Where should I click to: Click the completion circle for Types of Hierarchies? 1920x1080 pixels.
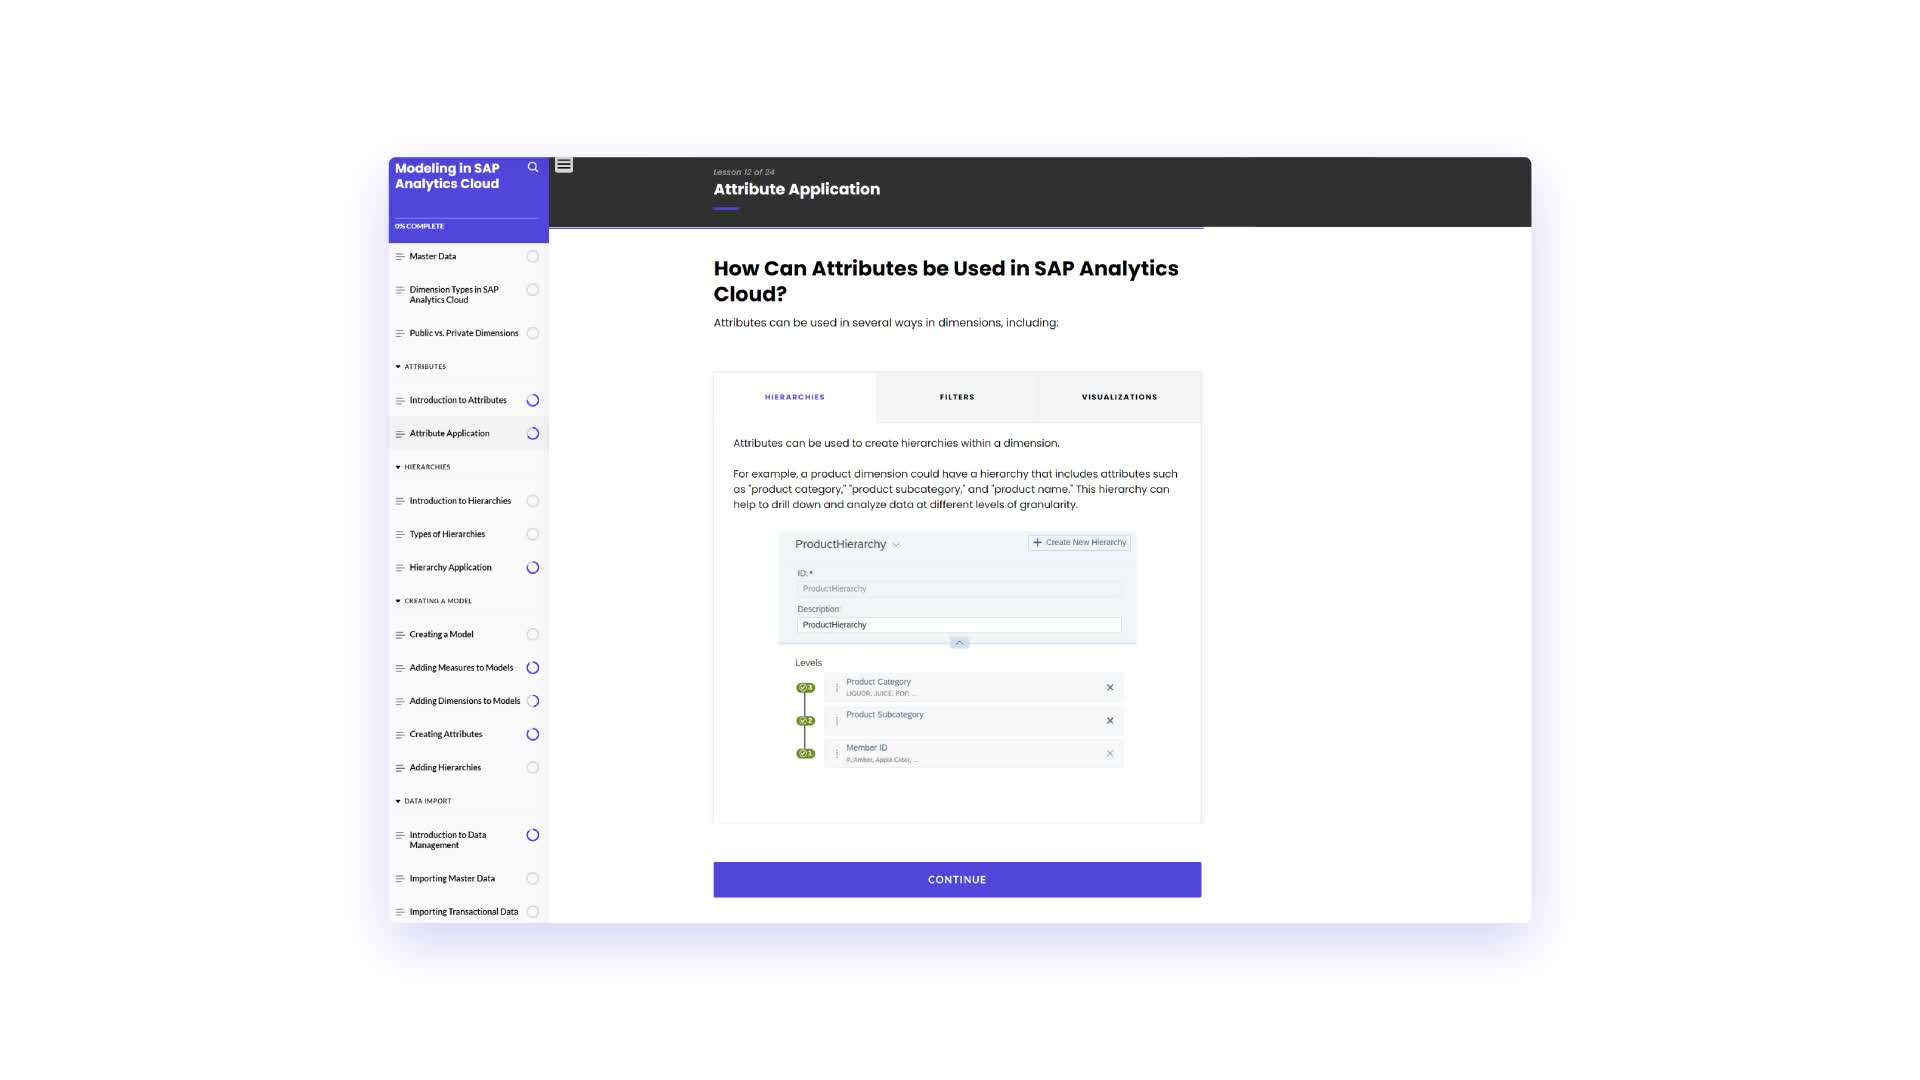533,535
